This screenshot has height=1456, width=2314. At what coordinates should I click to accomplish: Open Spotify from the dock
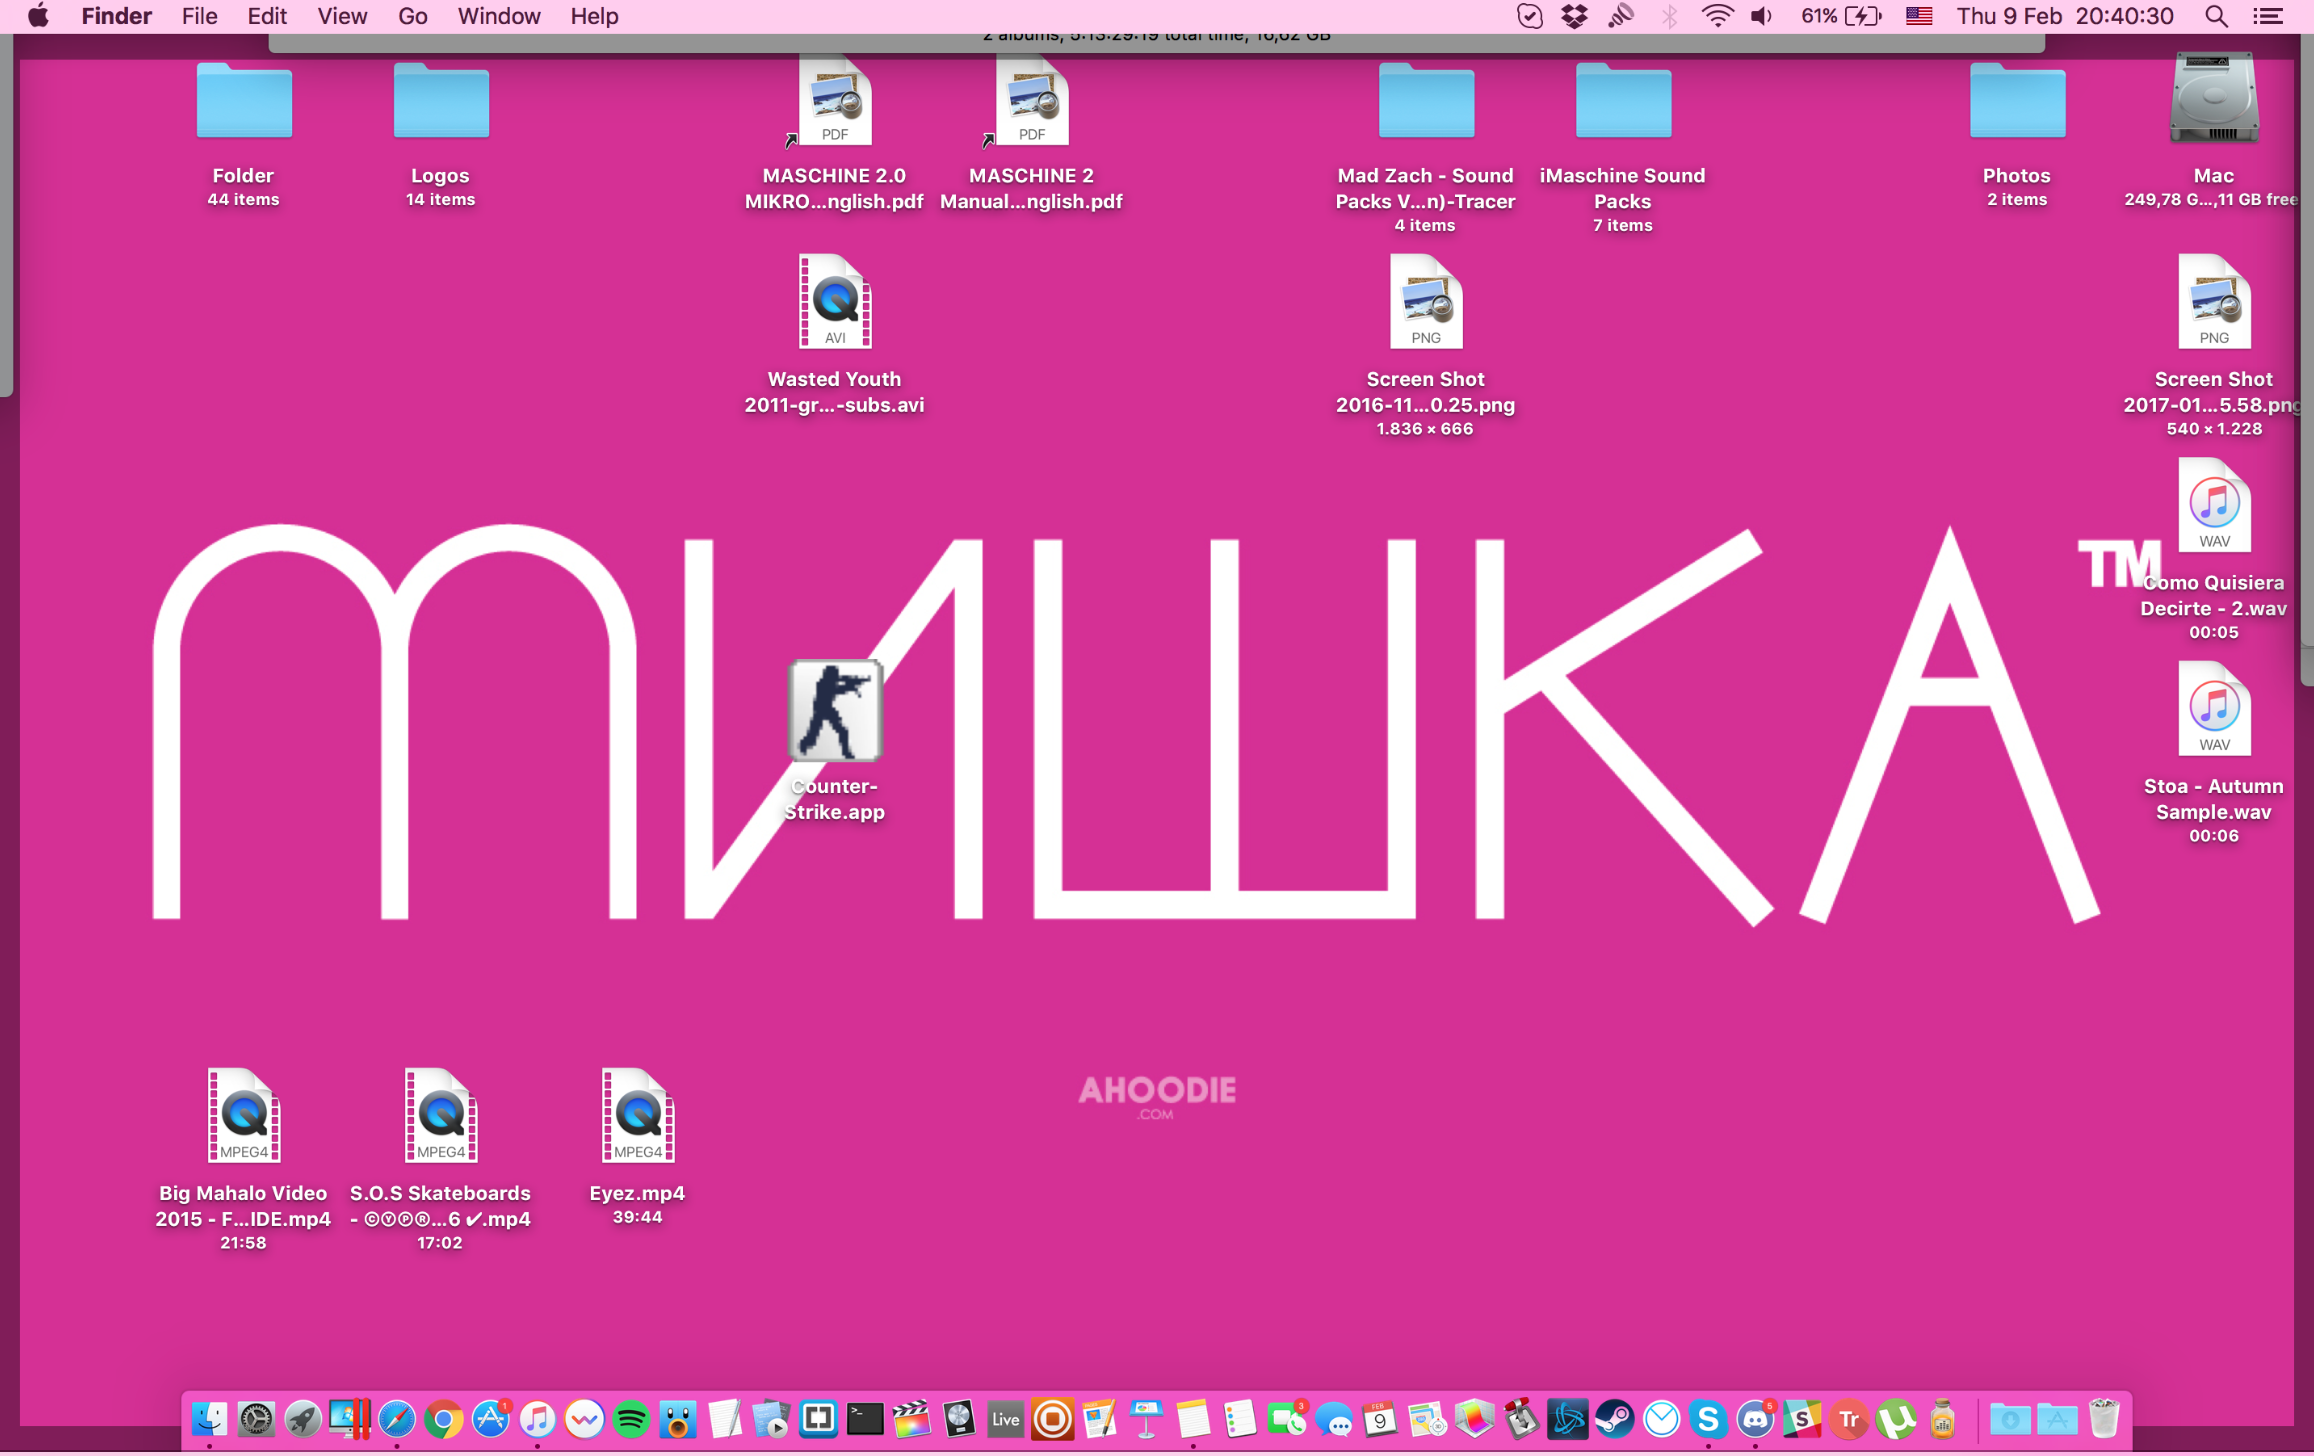coord(631,1419)
